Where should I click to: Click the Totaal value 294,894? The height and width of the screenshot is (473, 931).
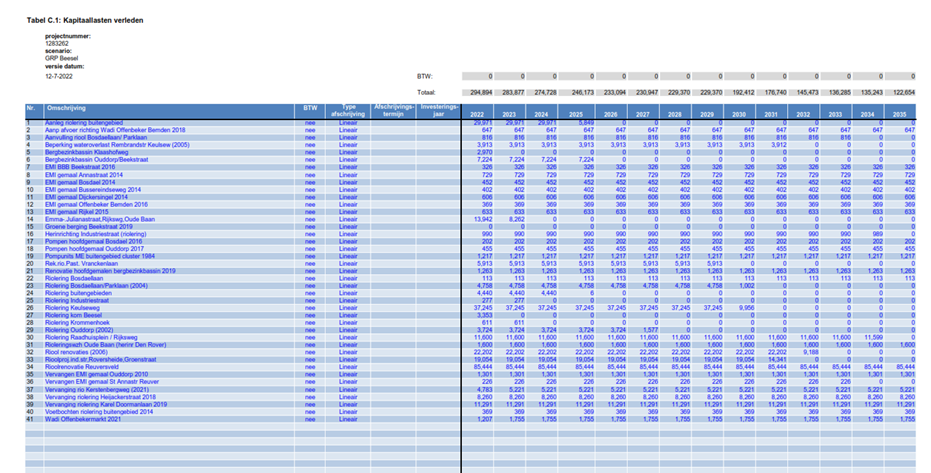482,91
